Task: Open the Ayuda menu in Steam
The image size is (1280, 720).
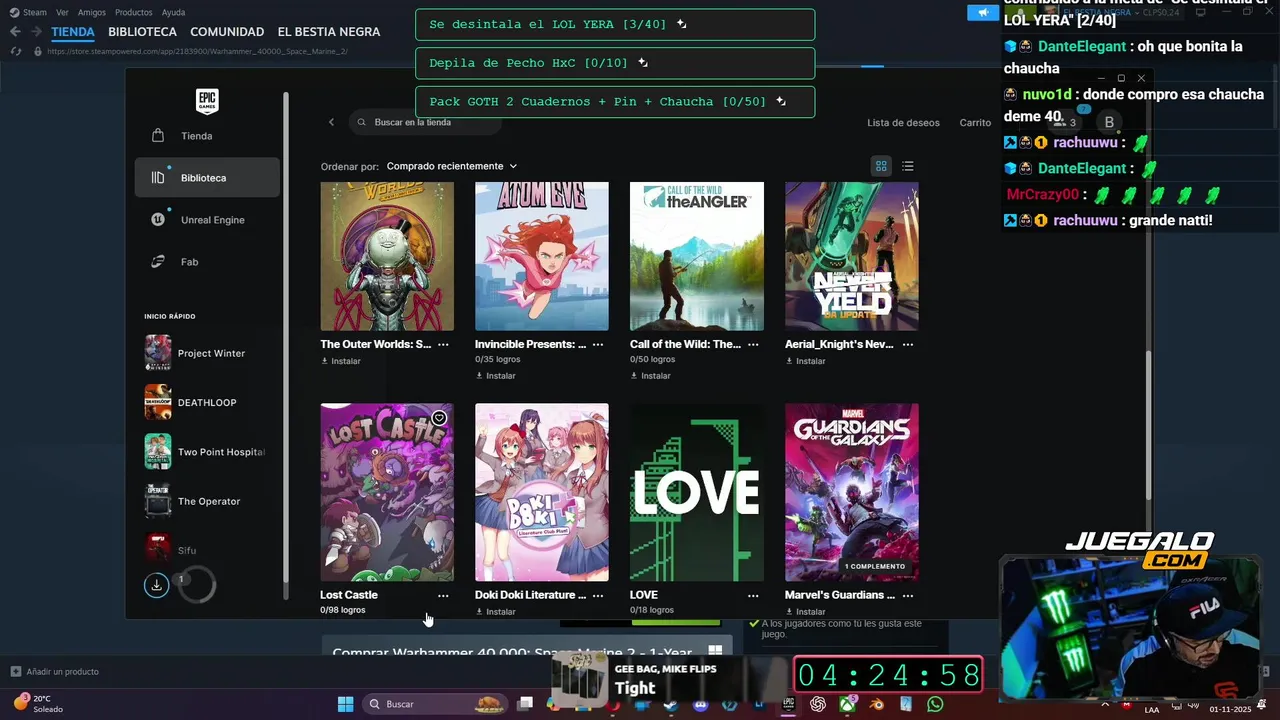Action: click(x=173, y=12)
